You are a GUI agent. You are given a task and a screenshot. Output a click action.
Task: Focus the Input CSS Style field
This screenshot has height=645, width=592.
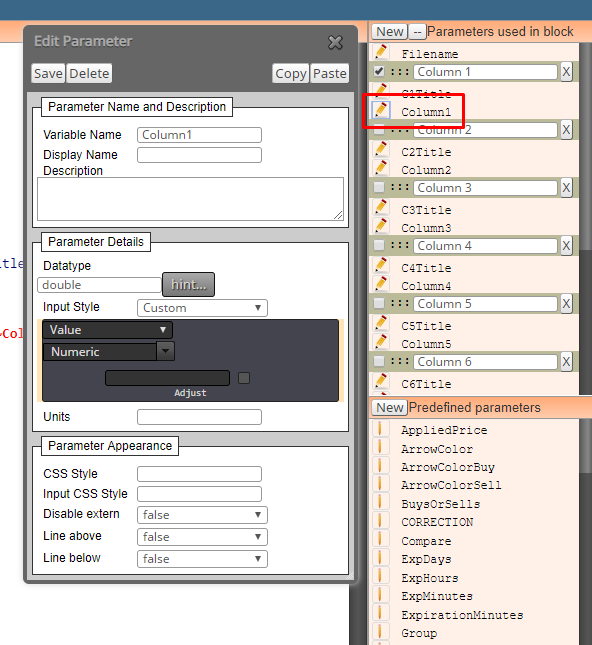[x=200, y=494]
